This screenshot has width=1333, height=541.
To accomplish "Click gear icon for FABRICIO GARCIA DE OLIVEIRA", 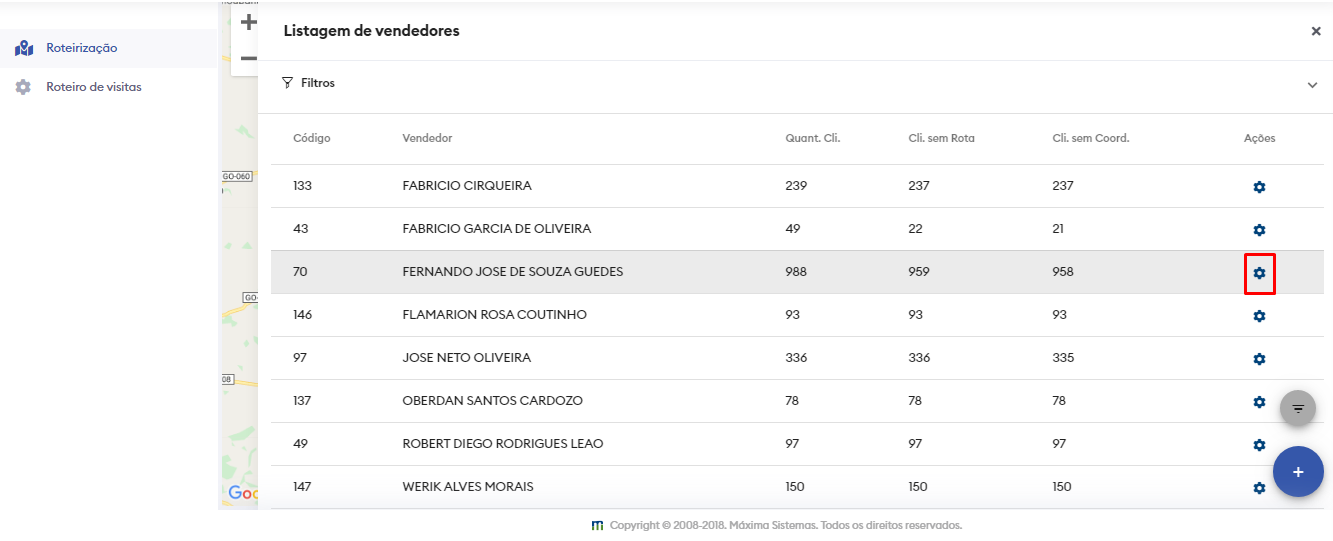I will coord(1259,230).
